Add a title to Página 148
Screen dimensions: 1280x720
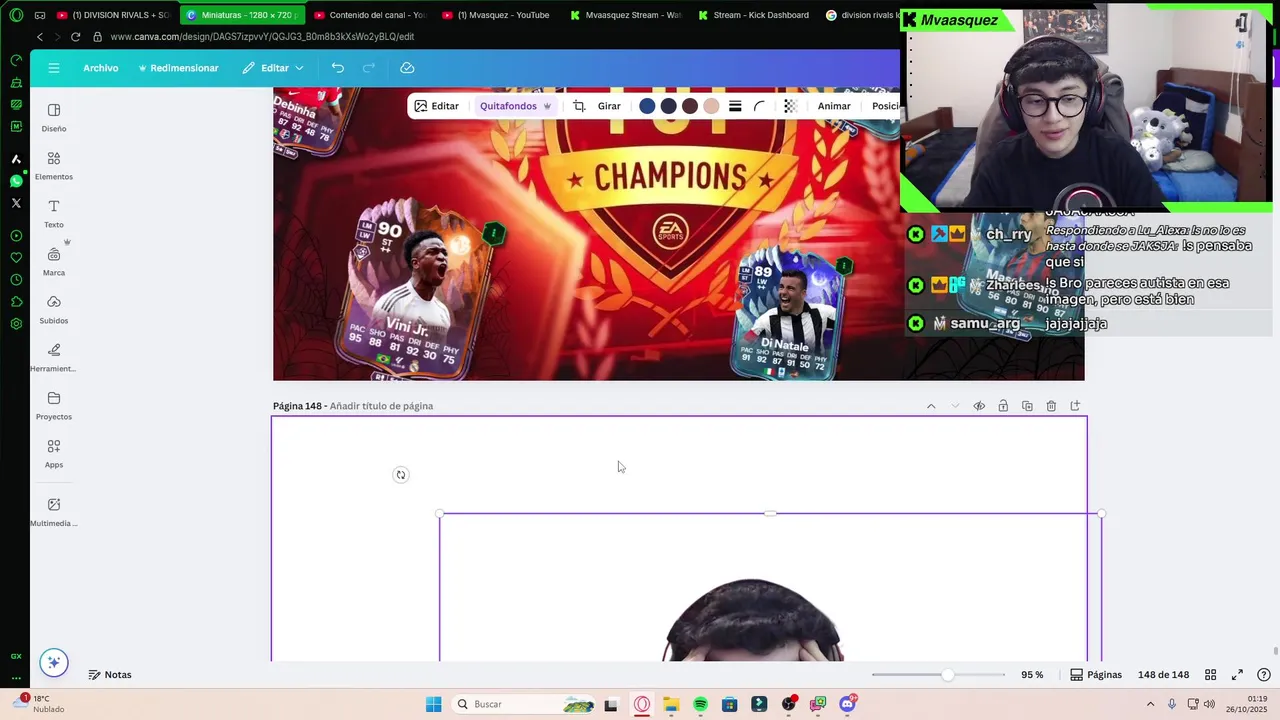pyautogui.click(x=381, y=406)
